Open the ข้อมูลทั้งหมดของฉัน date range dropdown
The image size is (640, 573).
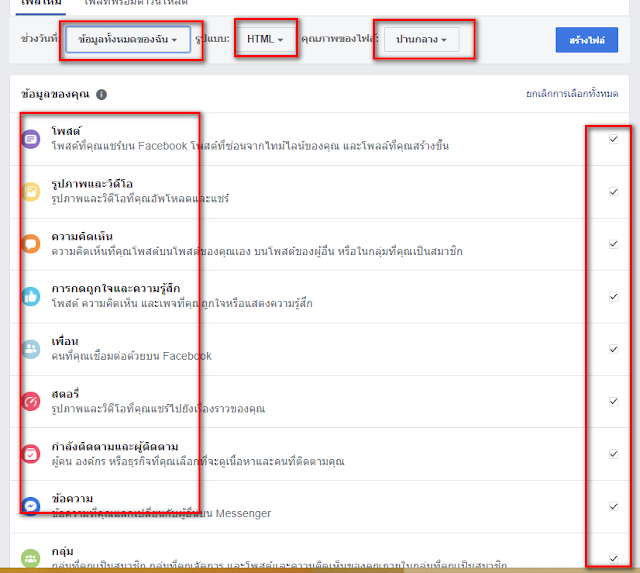click(x=128, y=40)
